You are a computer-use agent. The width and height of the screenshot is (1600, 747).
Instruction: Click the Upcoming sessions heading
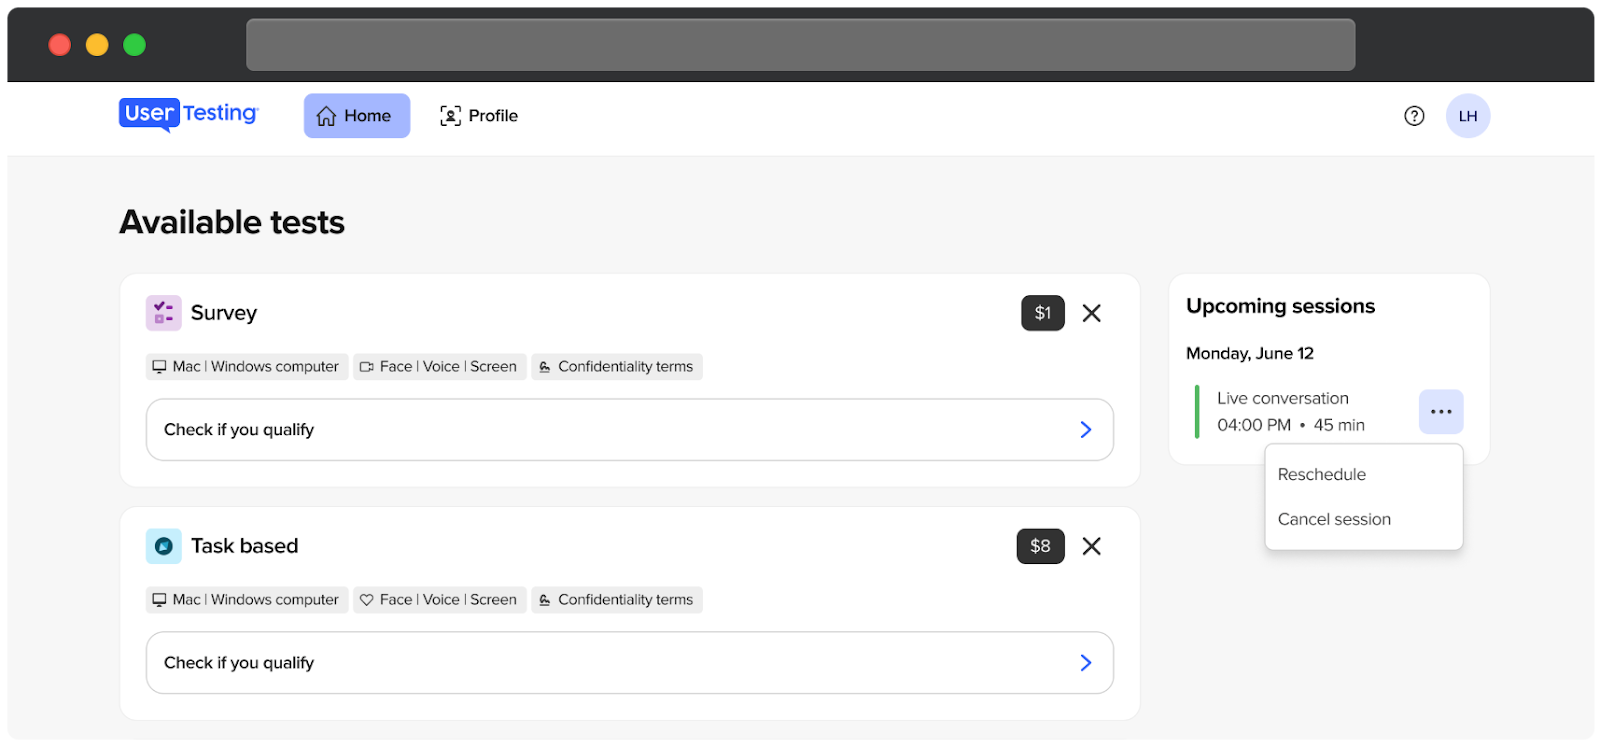(x=1280, y=306)
